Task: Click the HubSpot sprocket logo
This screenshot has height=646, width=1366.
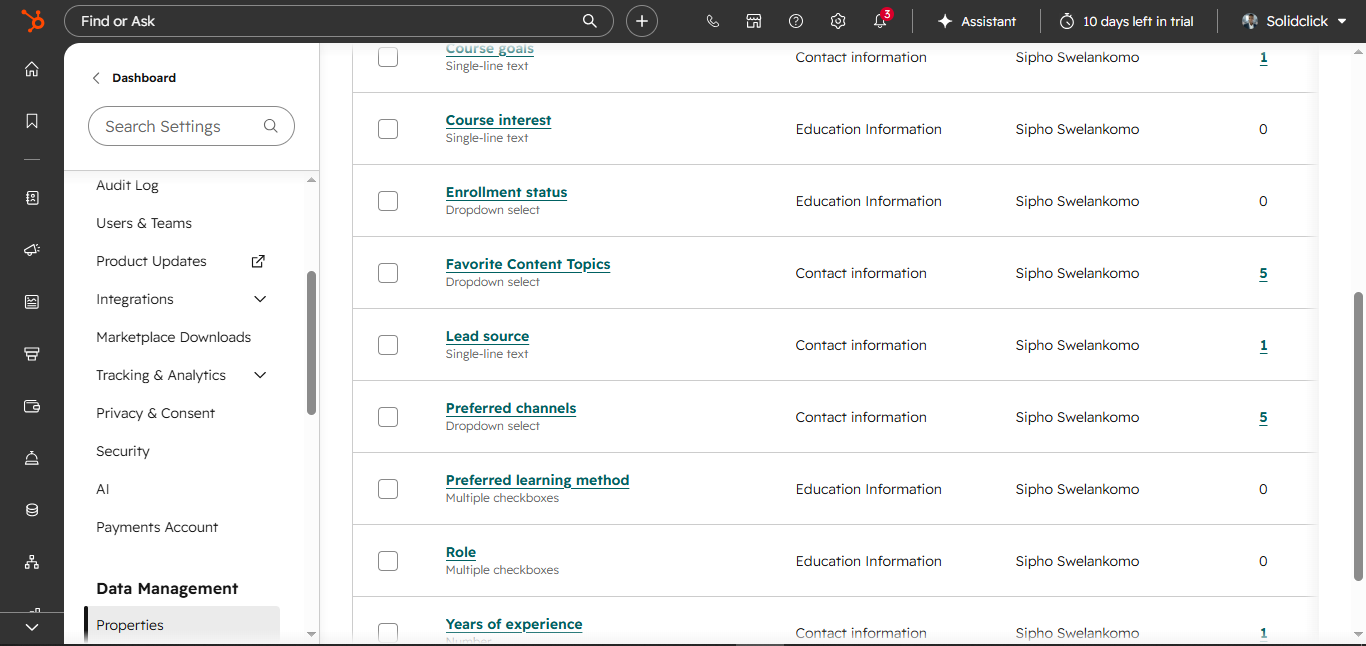Action: (x=32, y=21)
